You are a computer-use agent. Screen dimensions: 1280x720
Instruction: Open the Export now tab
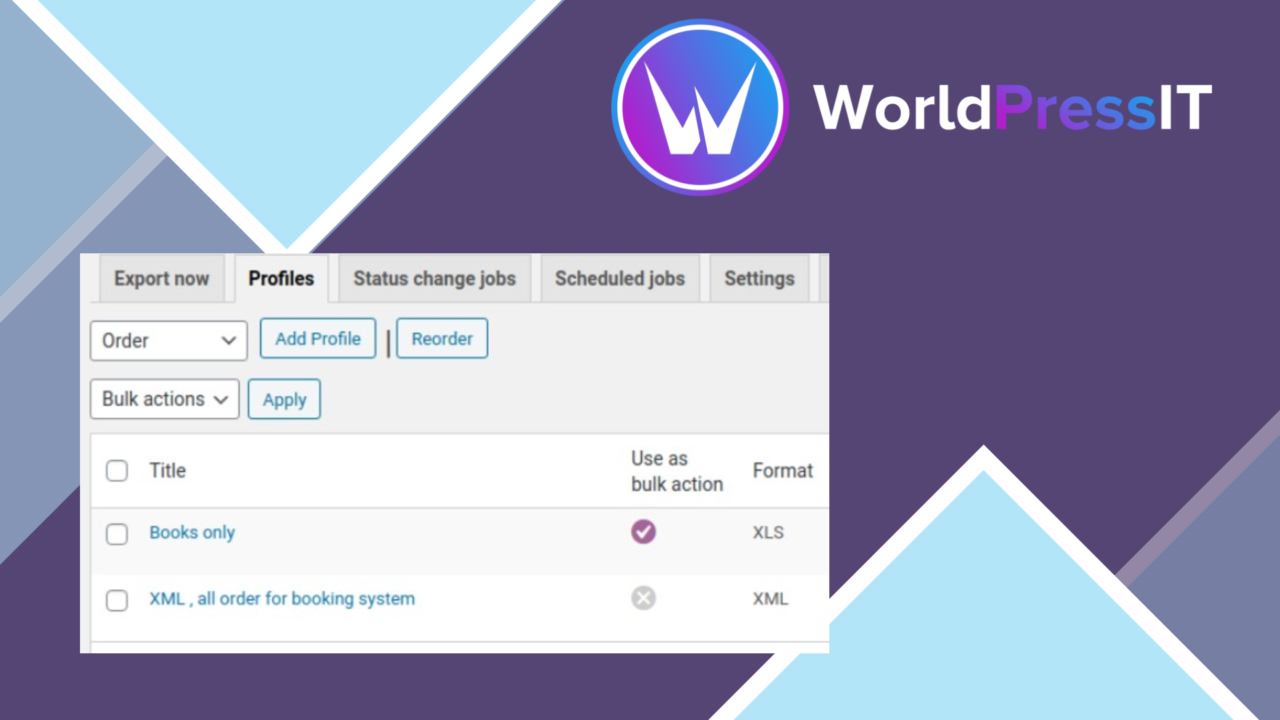click(161, 279)
